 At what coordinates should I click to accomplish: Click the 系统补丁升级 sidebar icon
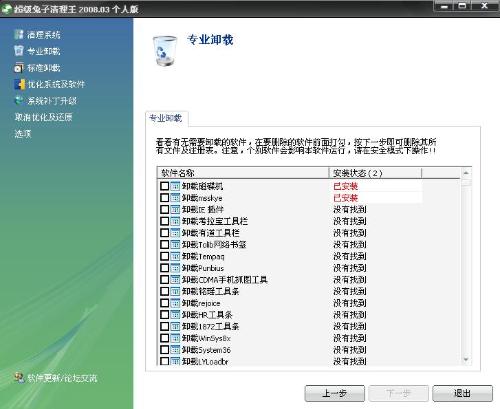tap(19, 100)
